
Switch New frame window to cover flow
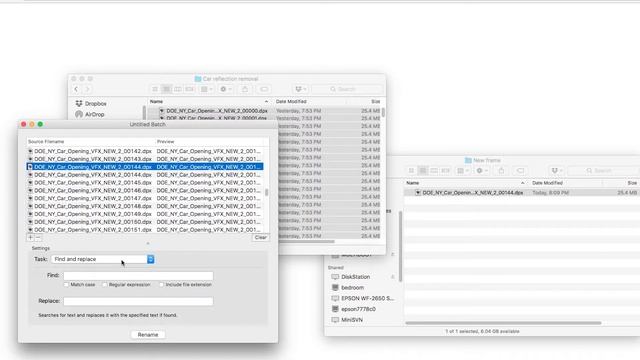(x=445, y=171)
